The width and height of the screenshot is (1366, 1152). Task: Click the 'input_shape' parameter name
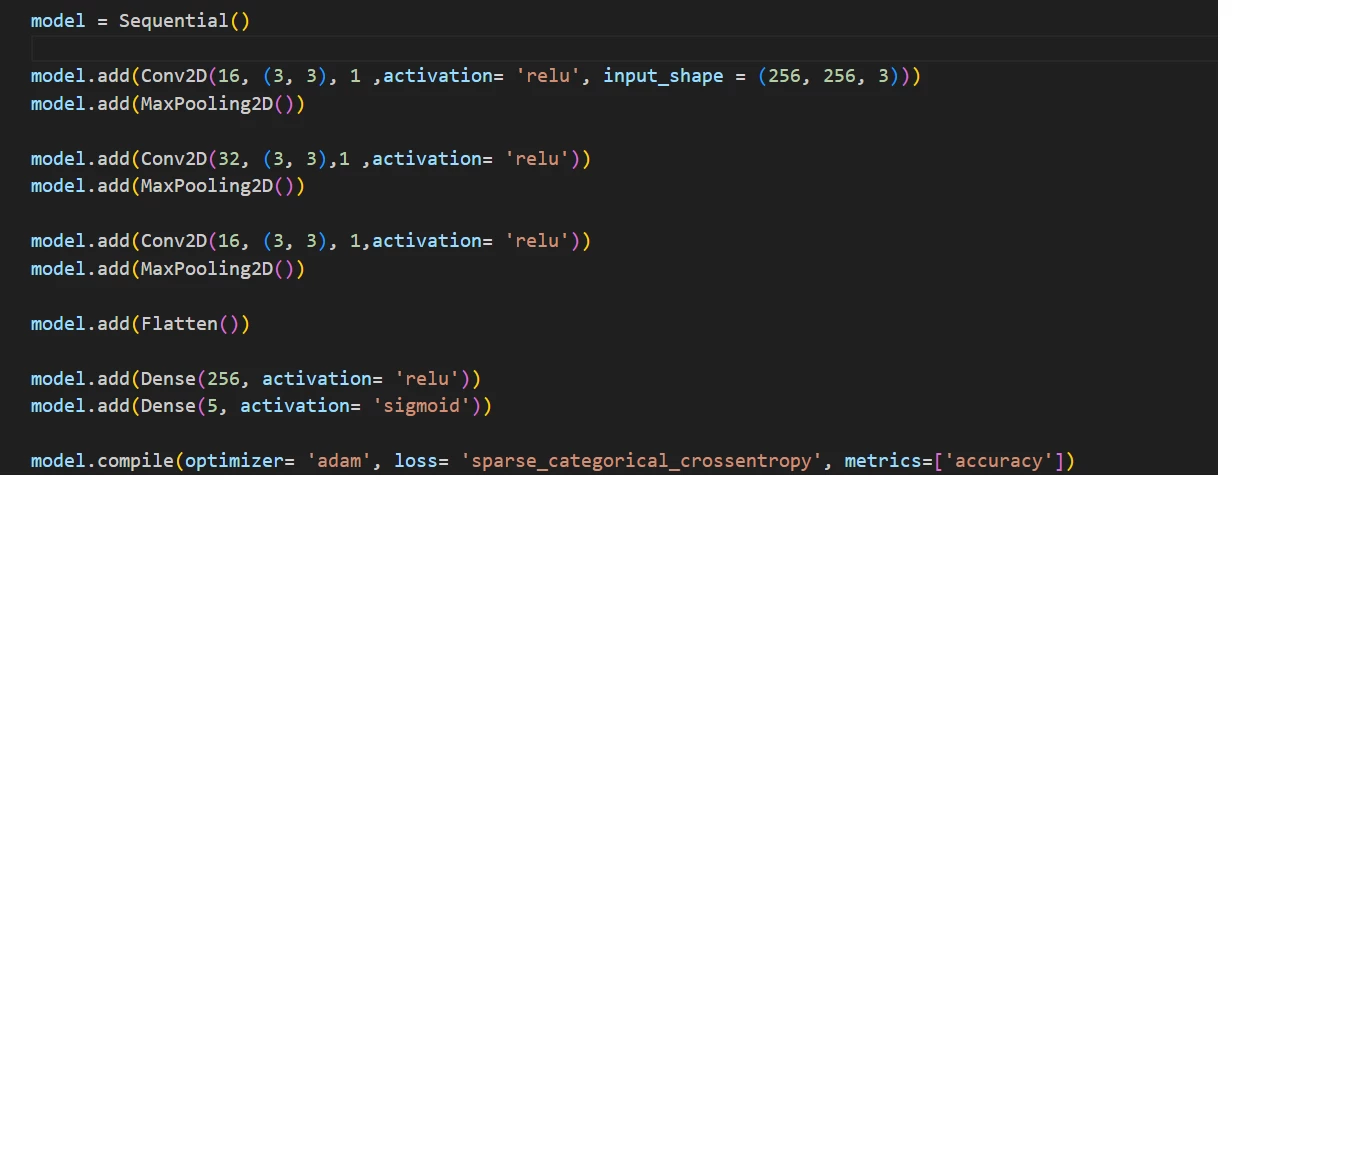[663, 76]
